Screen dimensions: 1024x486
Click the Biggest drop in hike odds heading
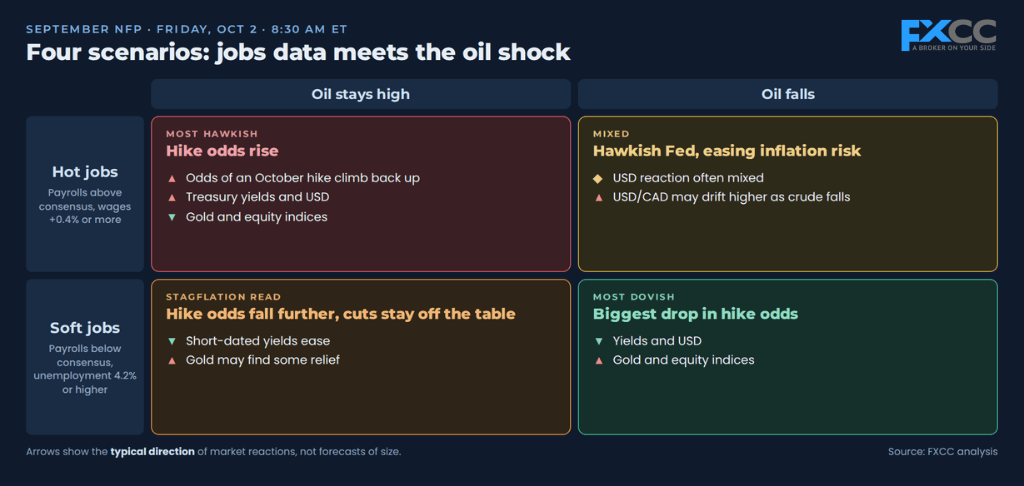[696, 314]
